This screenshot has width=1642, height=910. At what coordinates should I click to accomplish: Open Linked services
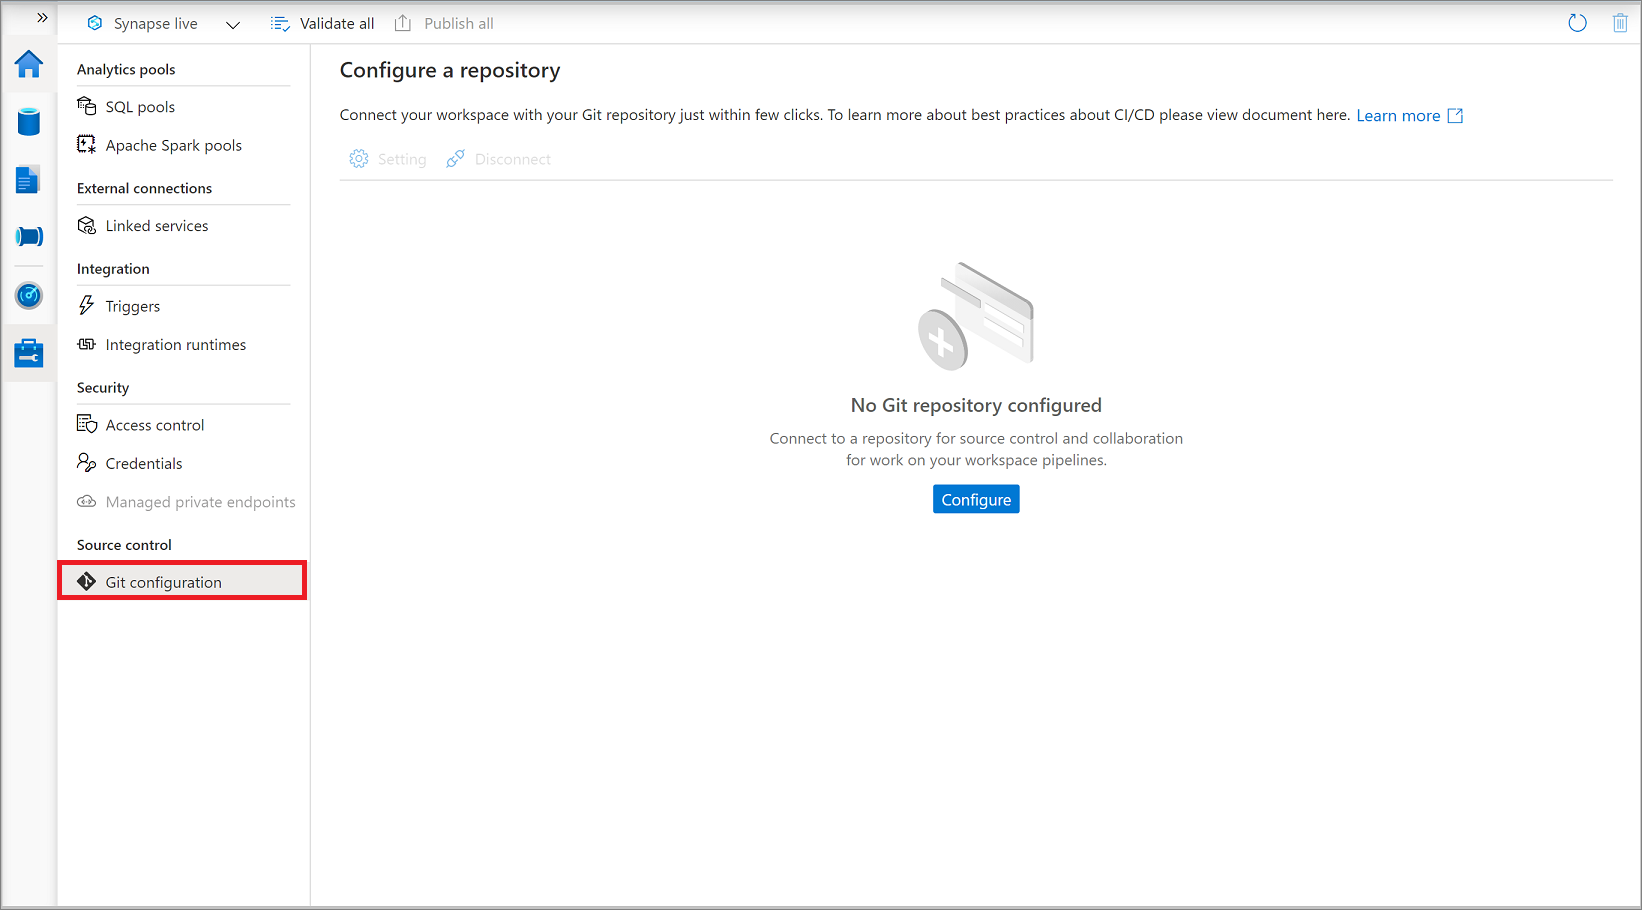(157, 225)
